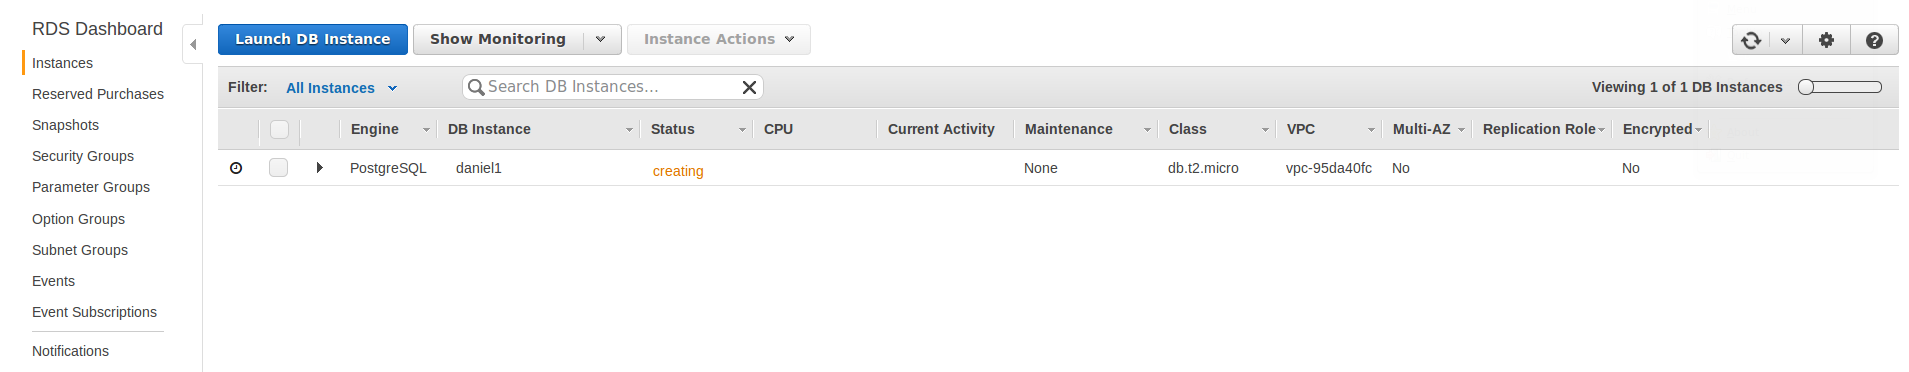Open the help question mark icon
The image size is (1909, 372).
click(x=1874, y=40)
